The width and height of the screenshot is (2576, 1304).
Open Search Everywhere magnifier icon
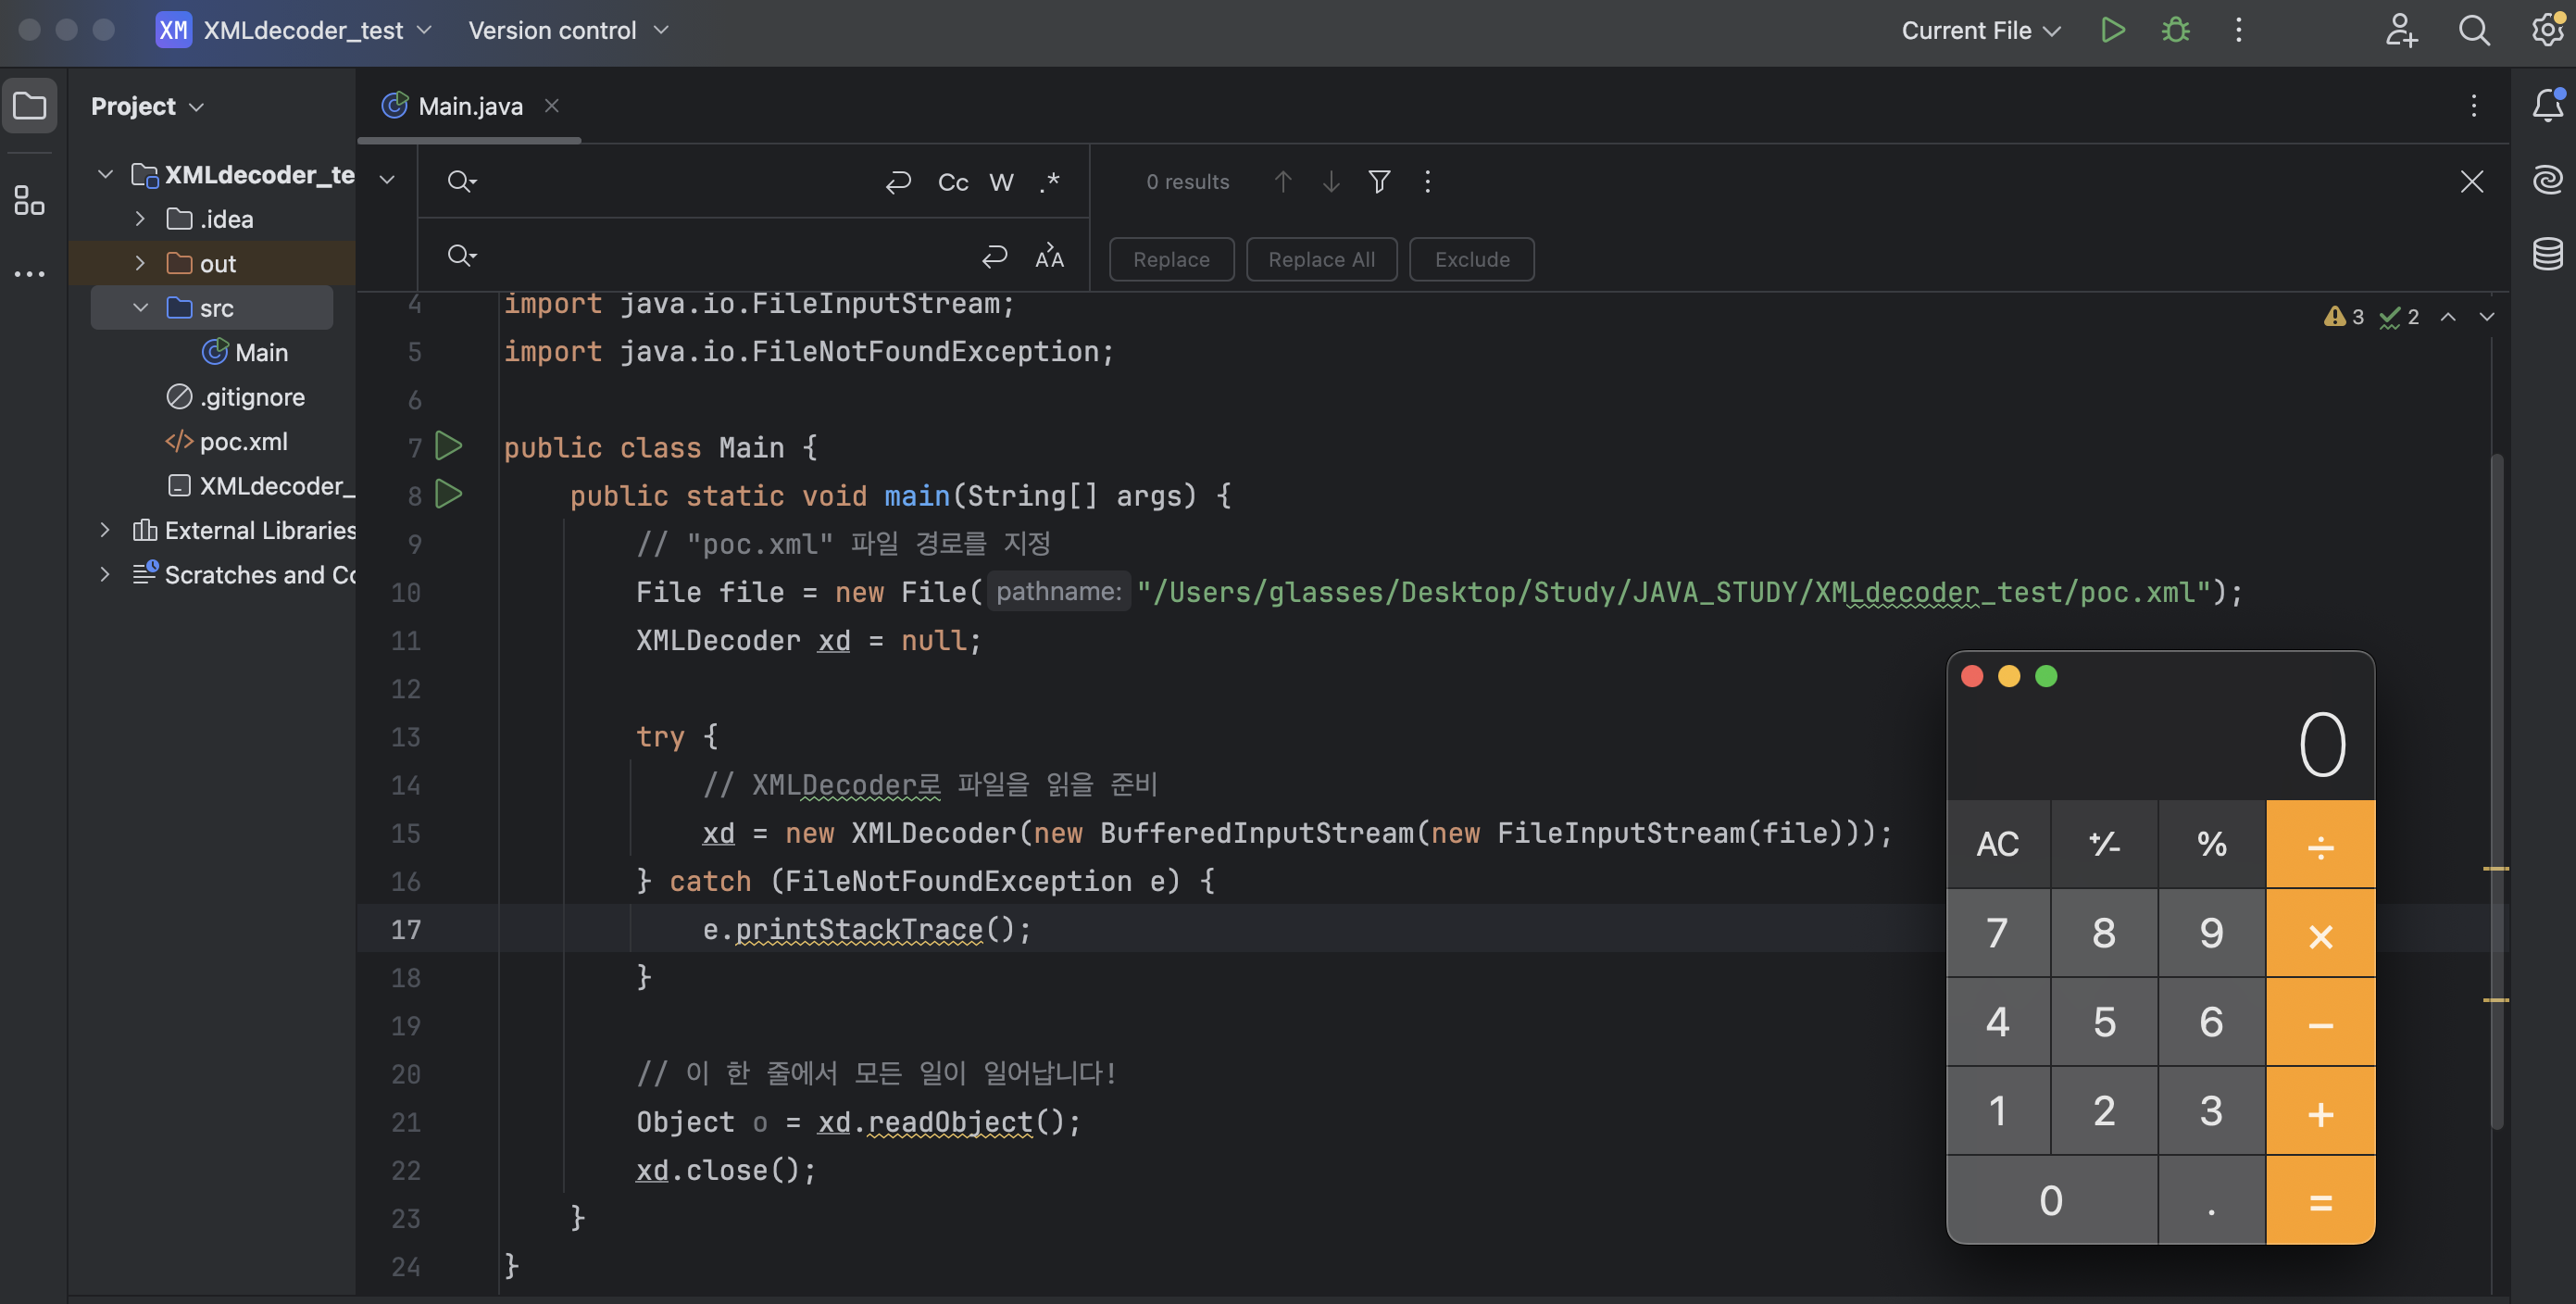pos(2473,30)
